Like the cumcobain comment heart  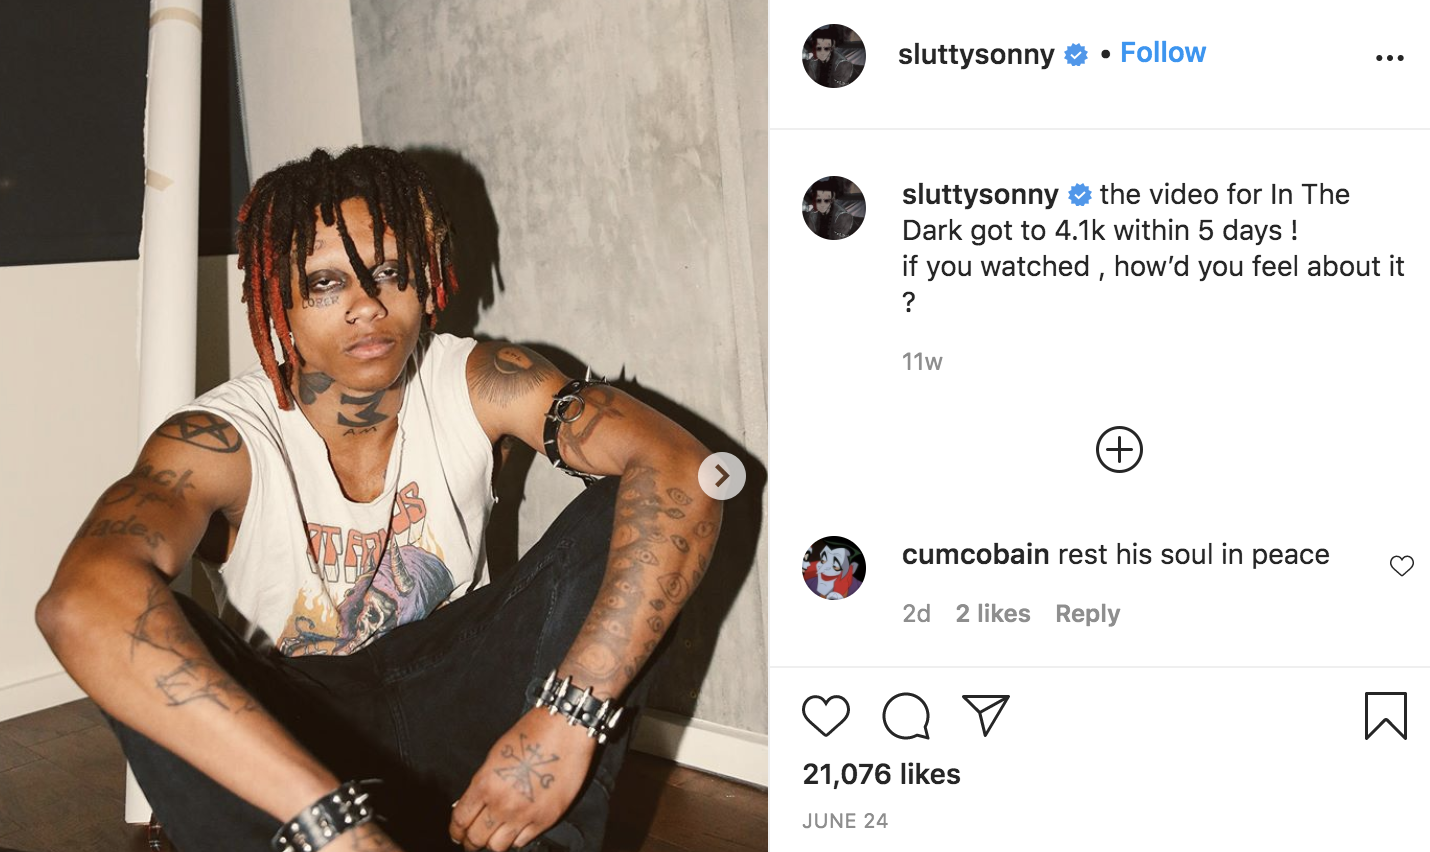pyautogui.click(x=1402, y=566)
